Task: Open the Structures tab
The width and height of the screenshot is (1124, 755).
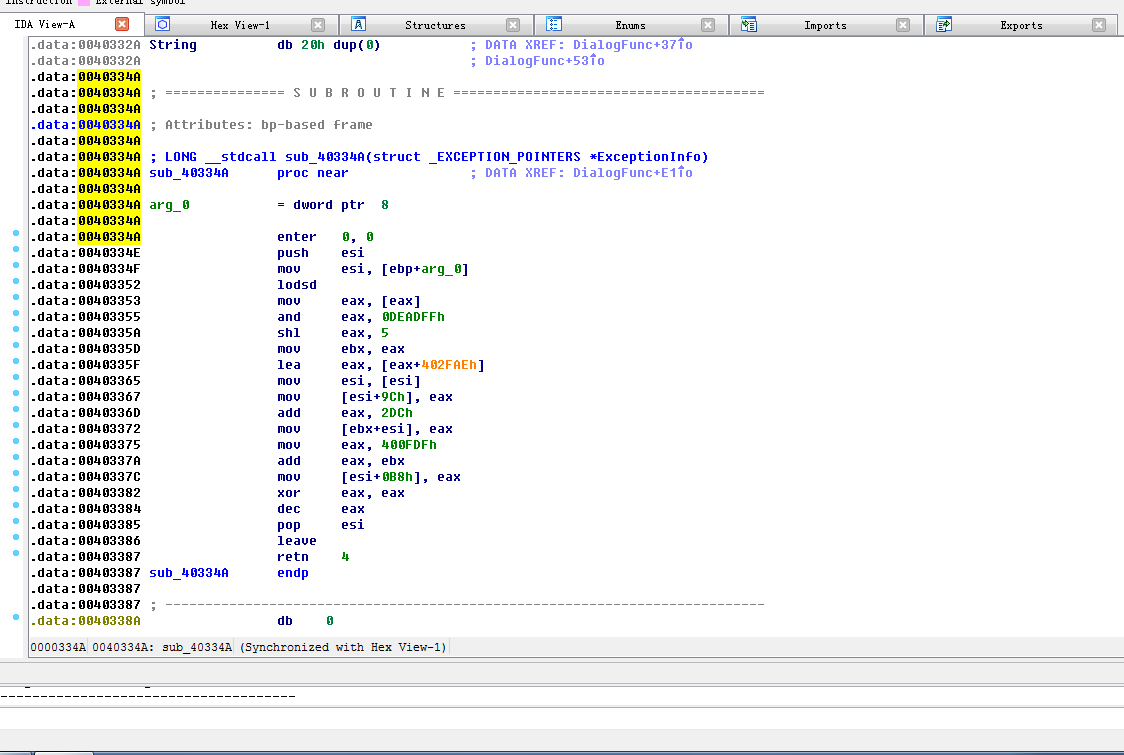Action: tap(435, 25)
